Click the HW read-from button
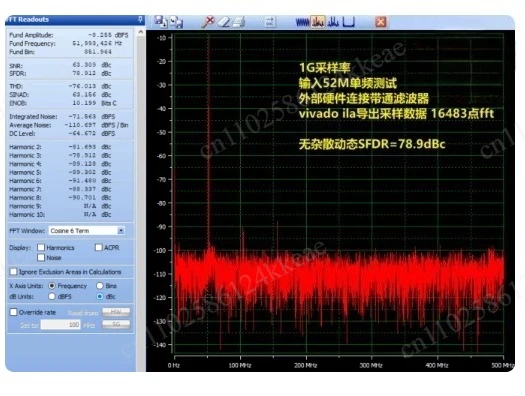Viewport: 525px width, 396px height. point(116,312)
